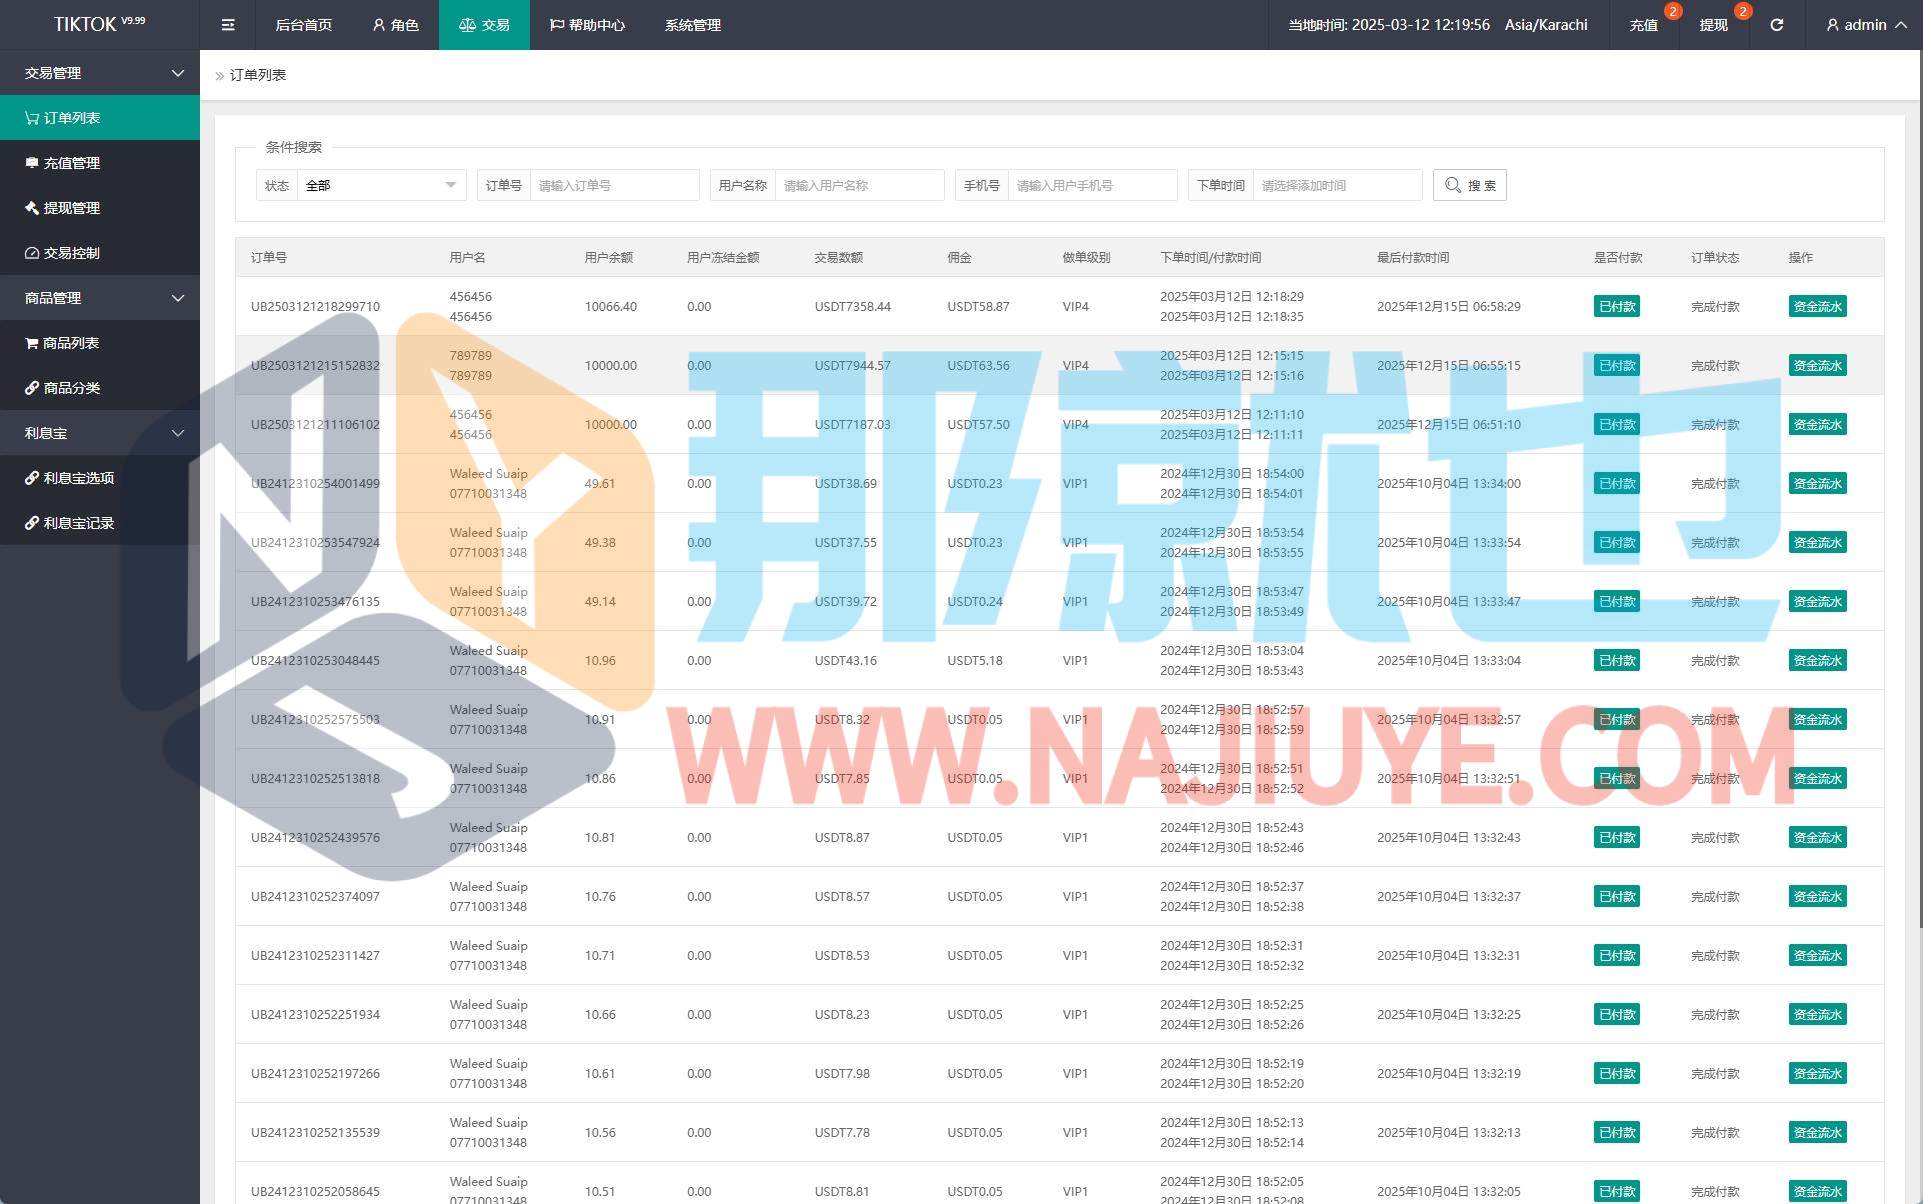Open 充值管理 in sidebar

click(x=70, y=163)
